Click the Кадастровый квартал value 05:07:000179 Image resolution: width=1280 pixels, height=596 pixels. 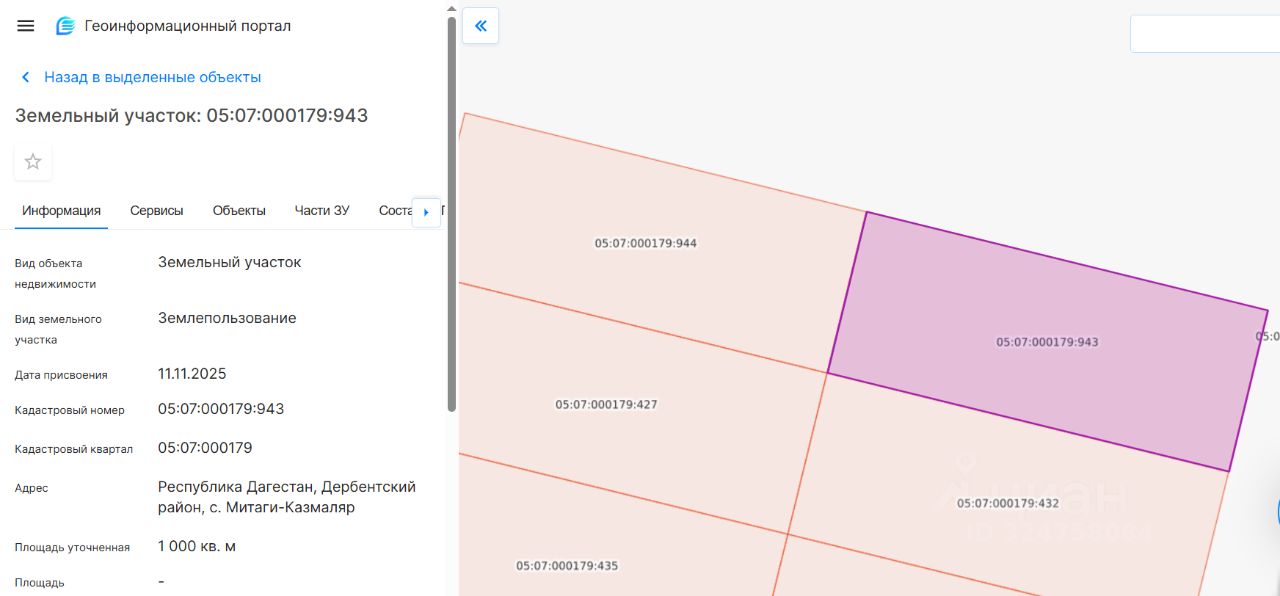(205, 447)
